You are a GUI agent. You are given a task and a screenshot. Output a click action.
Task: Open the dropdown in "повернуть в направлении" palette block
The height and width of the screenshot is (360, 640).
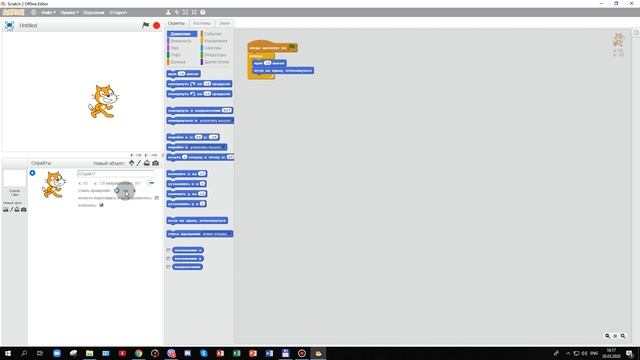click(x=227, y=110)
